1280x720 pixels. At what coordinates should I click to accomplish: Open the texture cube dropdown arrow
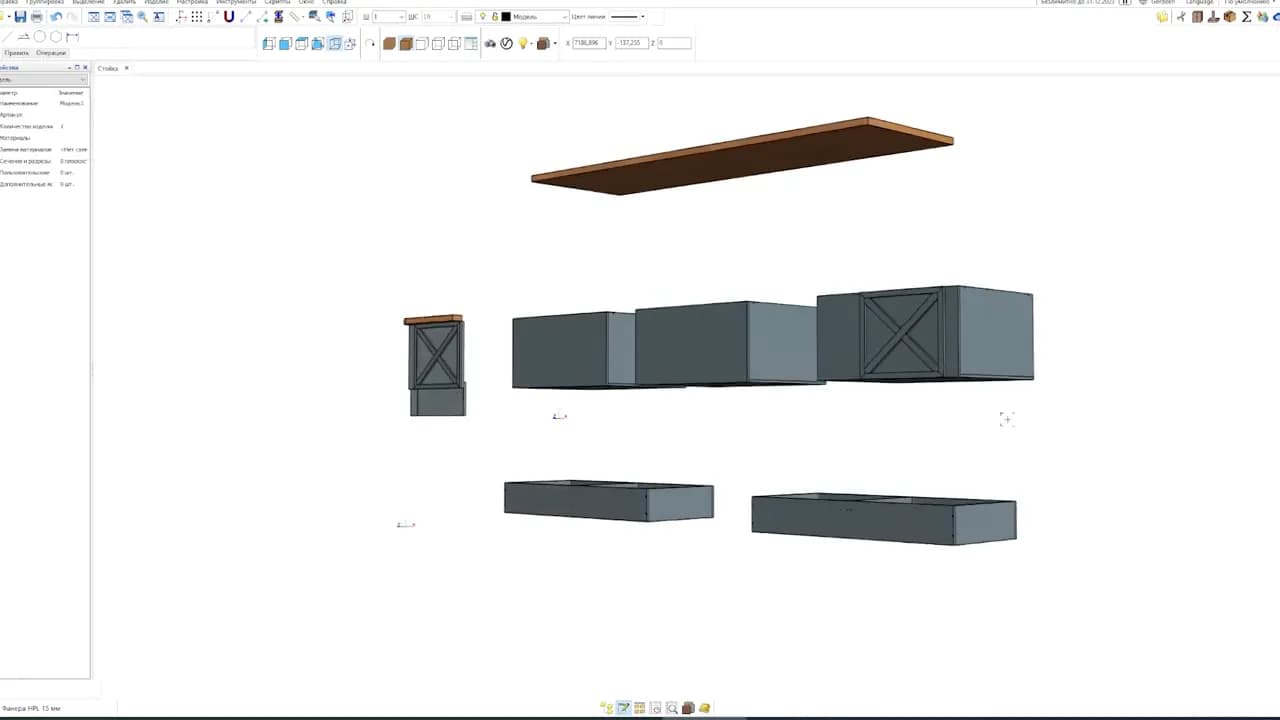tap(555, 44)
